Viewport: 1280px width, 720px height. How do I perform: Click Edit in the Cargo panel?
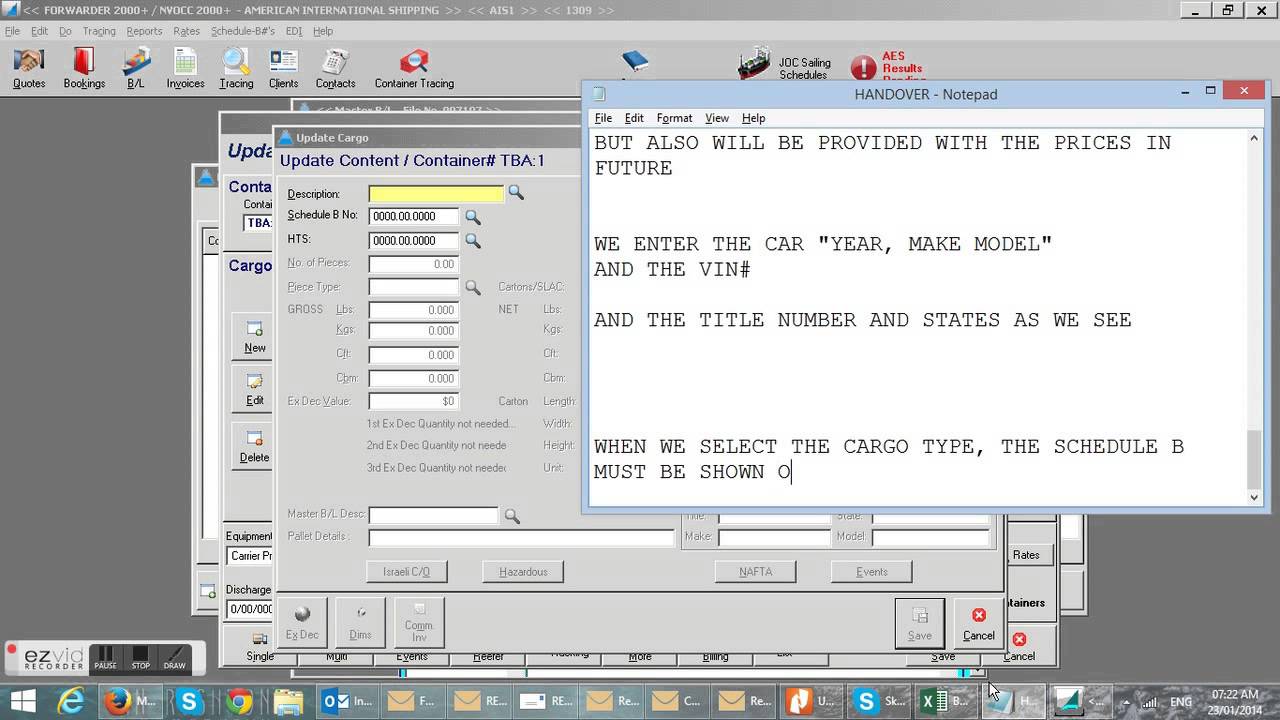tap(255, 390)
